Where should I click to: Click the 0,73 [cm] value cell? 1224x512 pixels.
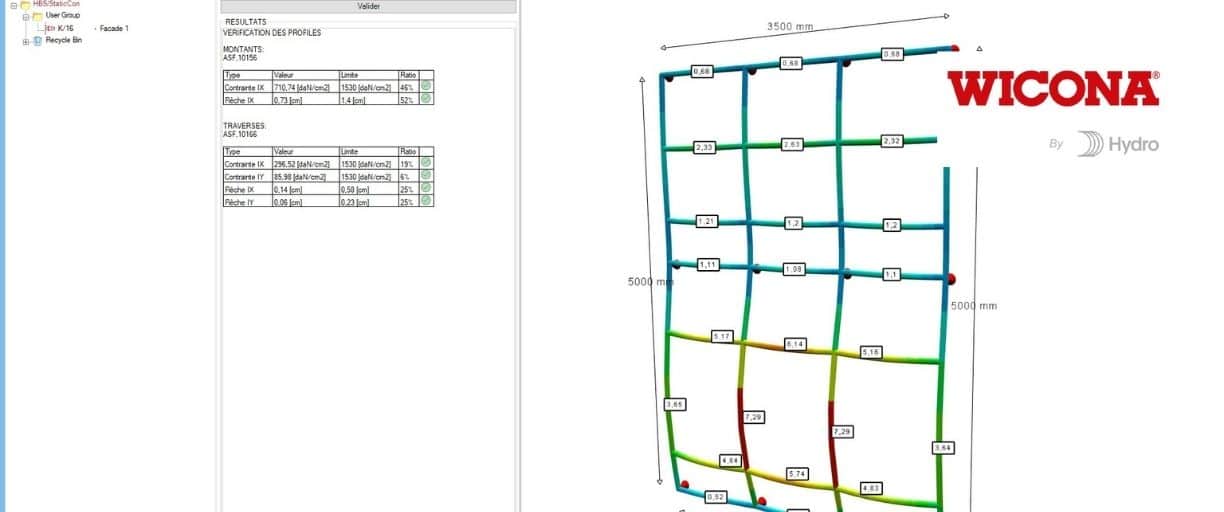305,99
